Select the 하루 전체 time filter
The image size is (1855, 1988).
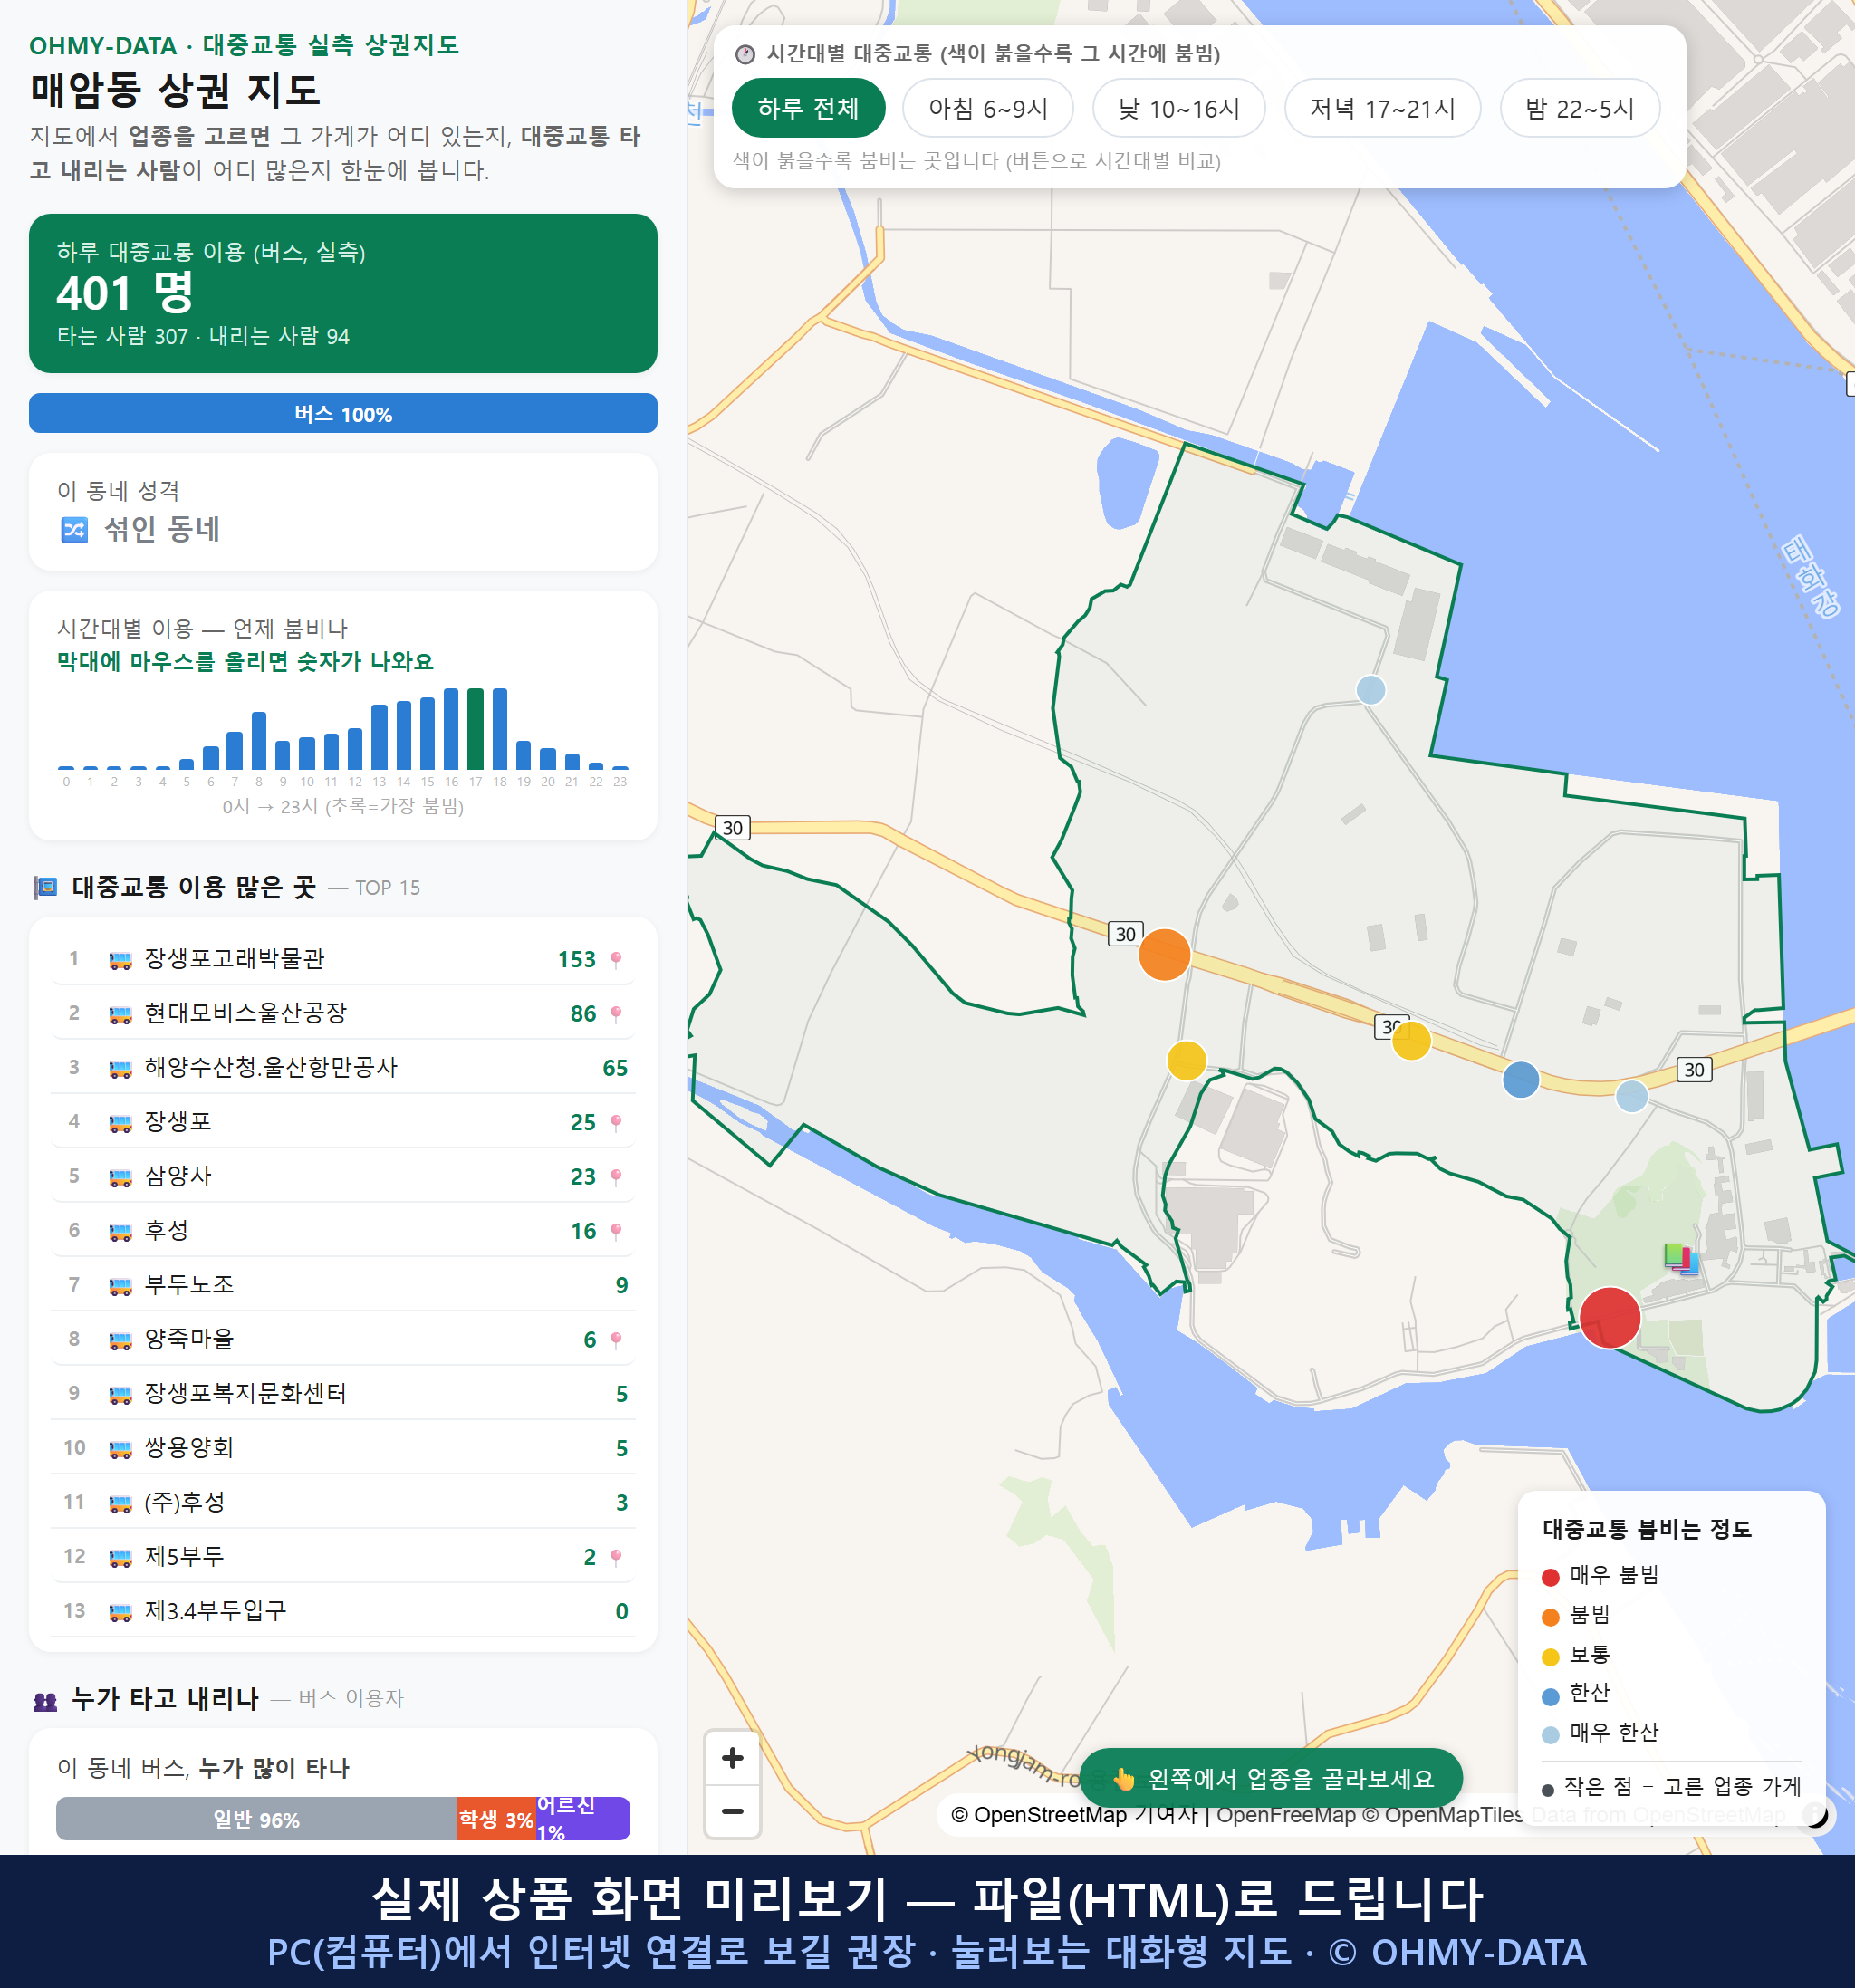tap(808, 108)
